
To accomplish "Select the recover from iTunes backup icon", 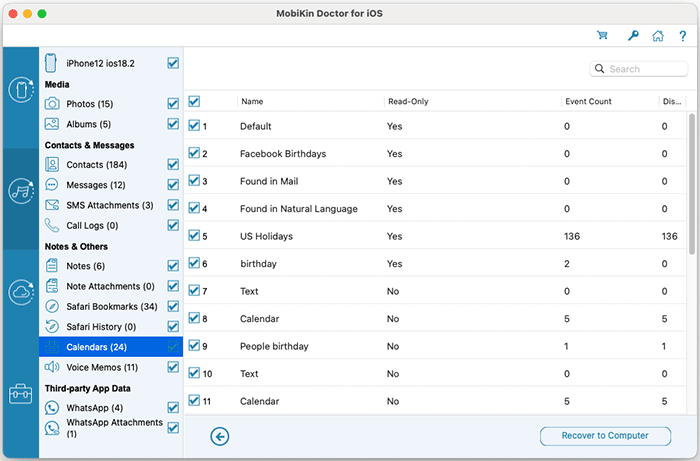I will point(21,191).
